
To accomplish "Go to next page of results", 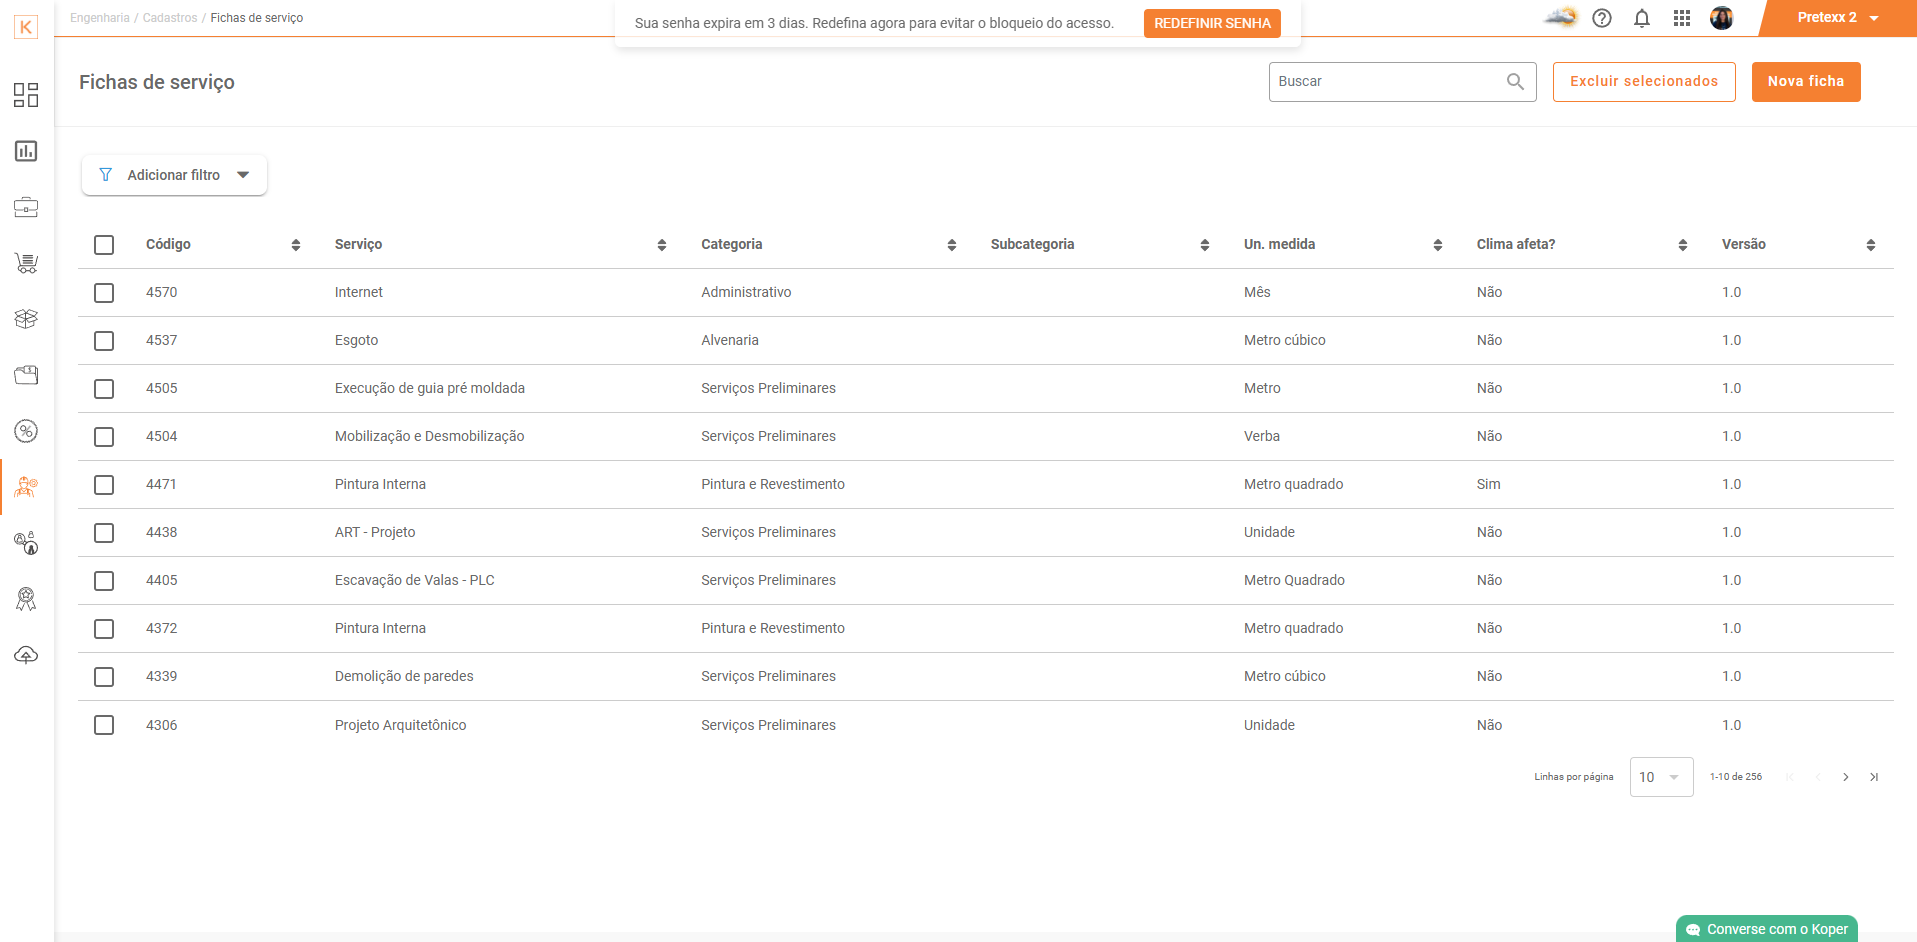I will 1846,777.
